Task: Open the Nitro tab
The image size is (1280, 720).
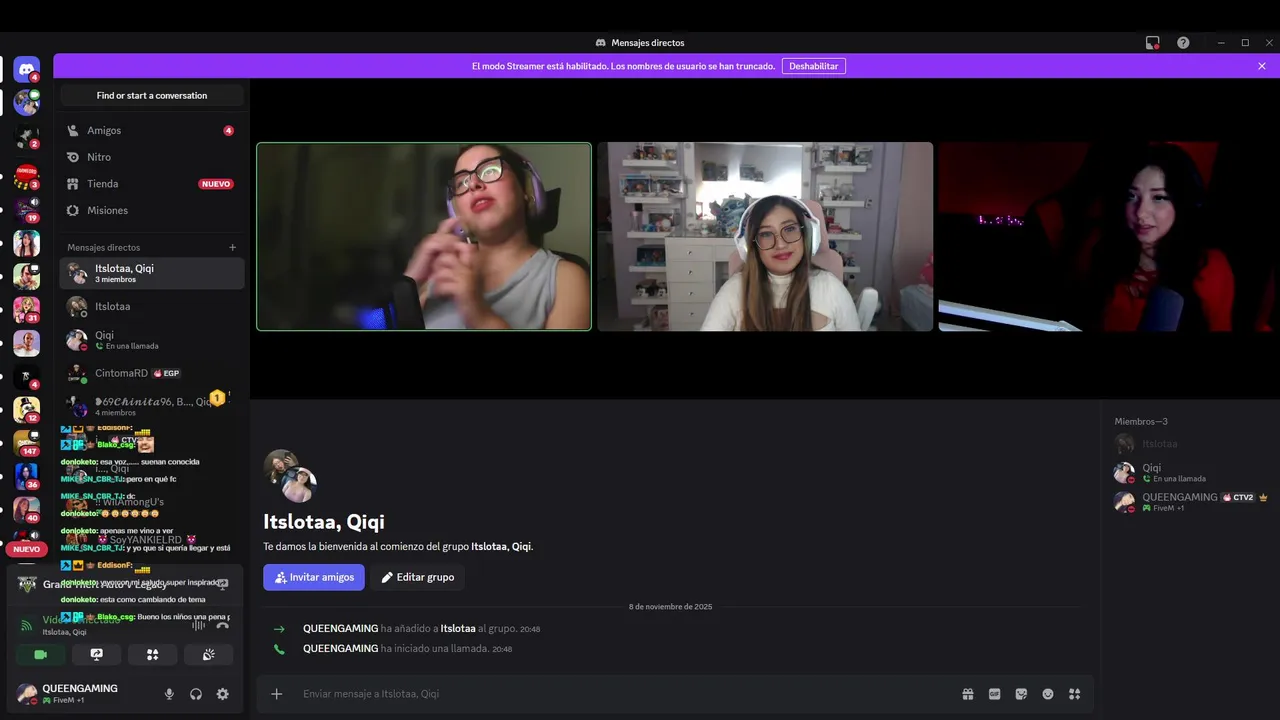Action: [x=152, y=157]
